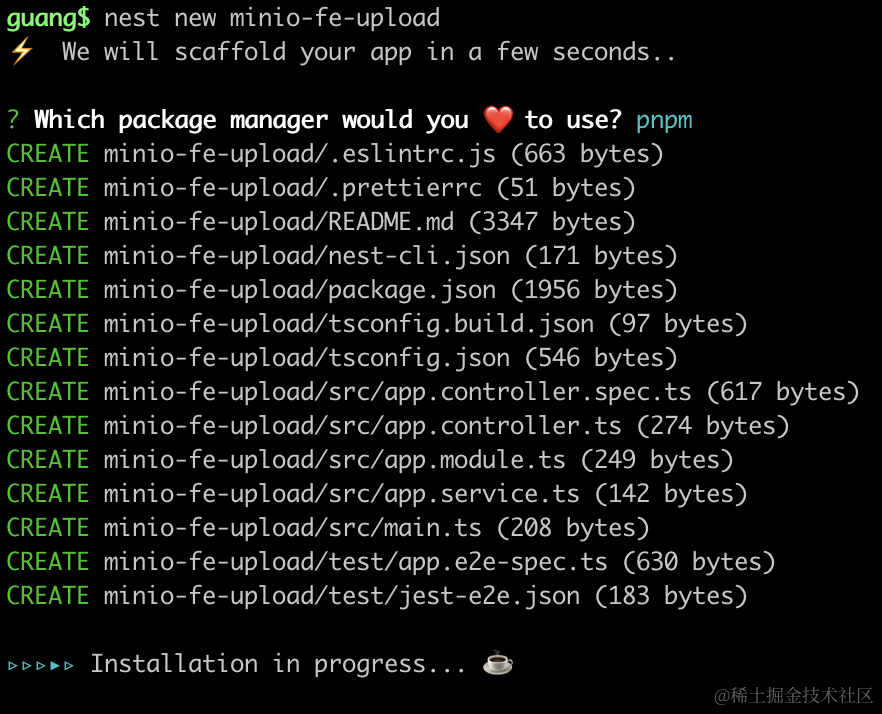Viewport: 882px width, 714px height.
Task: Click the coffee cup emoji
Action: point(497,663)
